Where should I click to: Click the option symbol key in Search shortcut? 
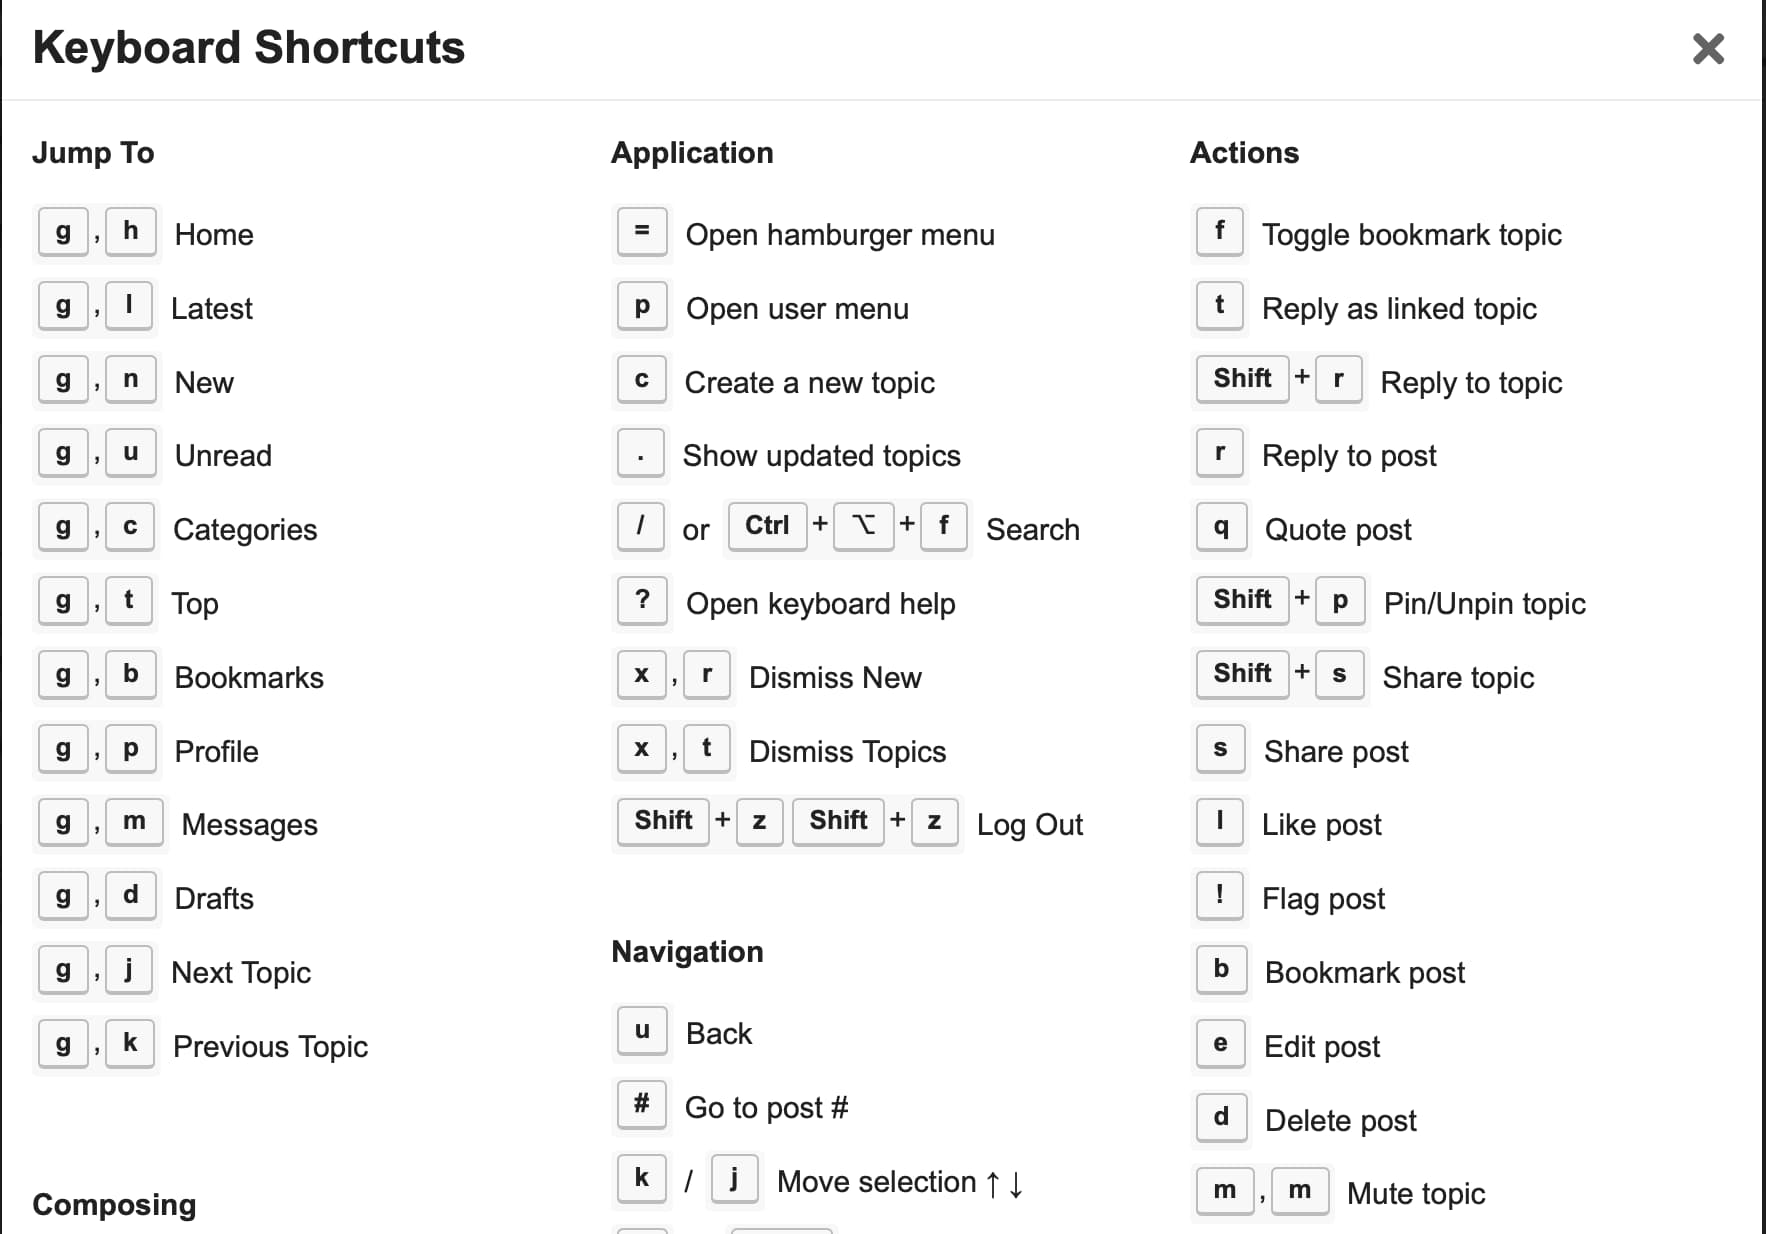click(x=864, y=526)
